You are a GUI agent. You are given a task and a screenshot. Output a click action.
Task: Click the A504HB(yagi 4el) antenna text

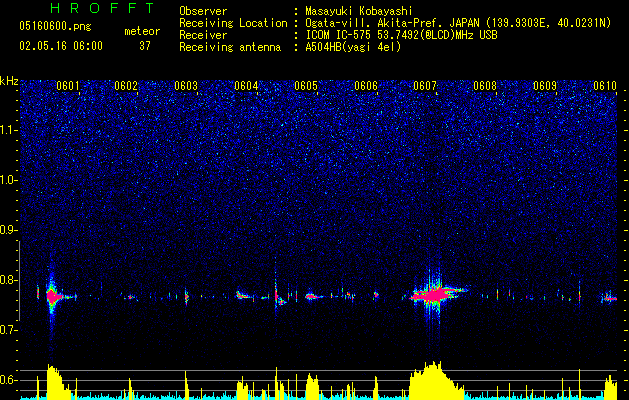point(353,47)
